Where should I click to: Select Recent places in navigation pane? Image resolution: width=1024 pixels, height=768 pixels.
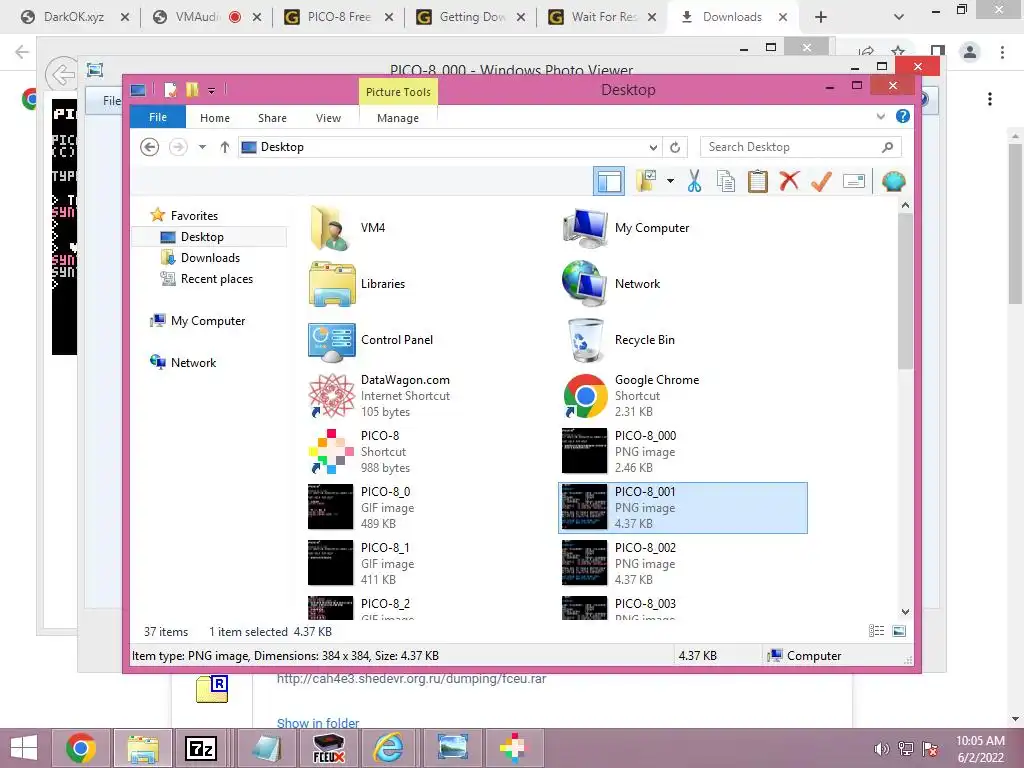point(217,279)
